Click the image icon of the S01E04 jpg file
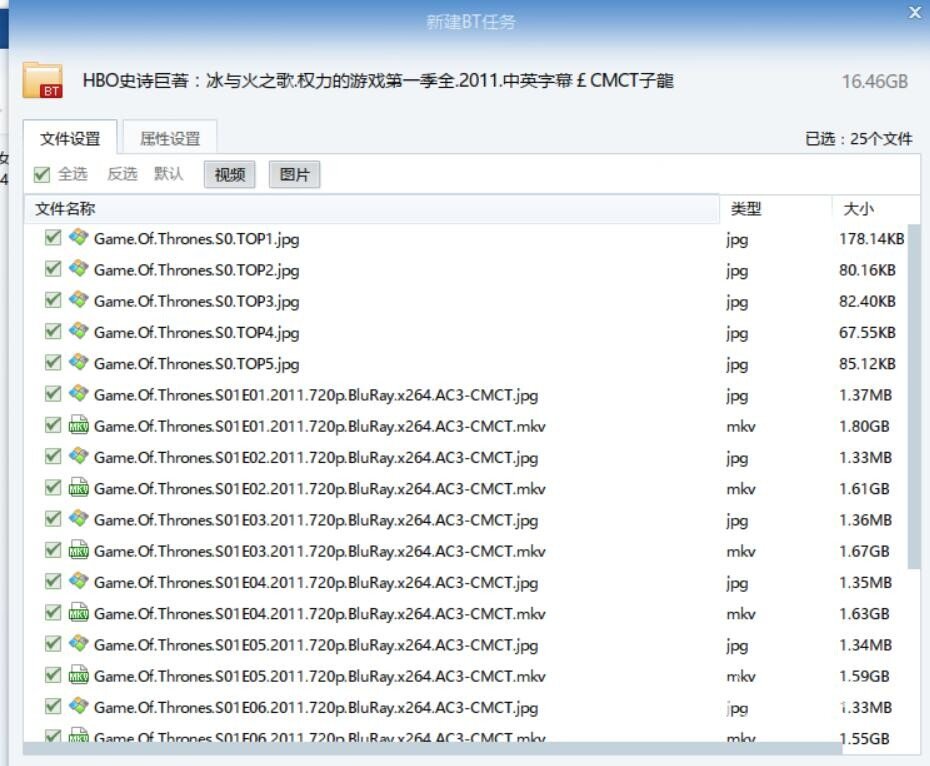The height and width of the screenshot is (766, 930). (78, 581)
